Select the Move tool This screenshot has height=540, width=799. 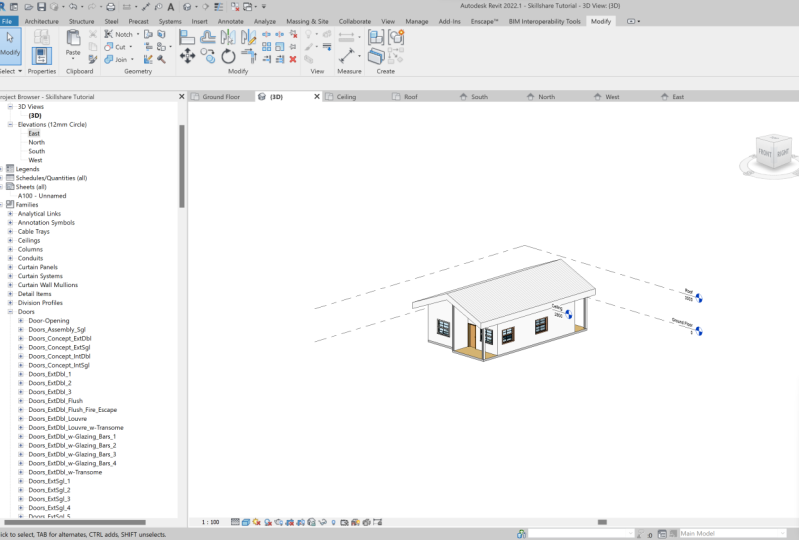pyautogui.click(x=187, y=56)
